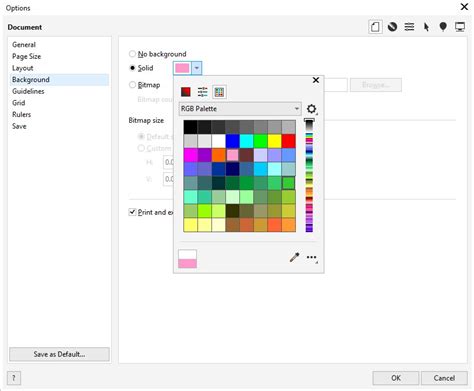This screenshot has width=474, height=391.
Task: Pick the eyedropper color sampler tool
Action: [294, 257]
